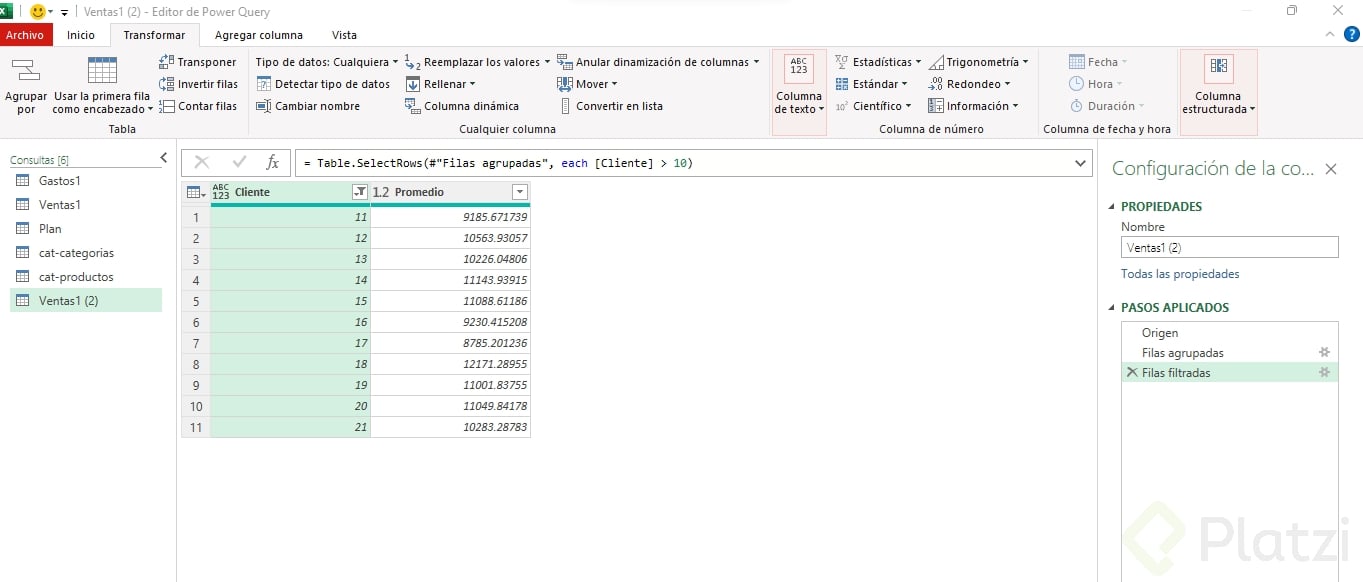Click Invertir filas
1363x582 pixels.
tap(198, 84)
